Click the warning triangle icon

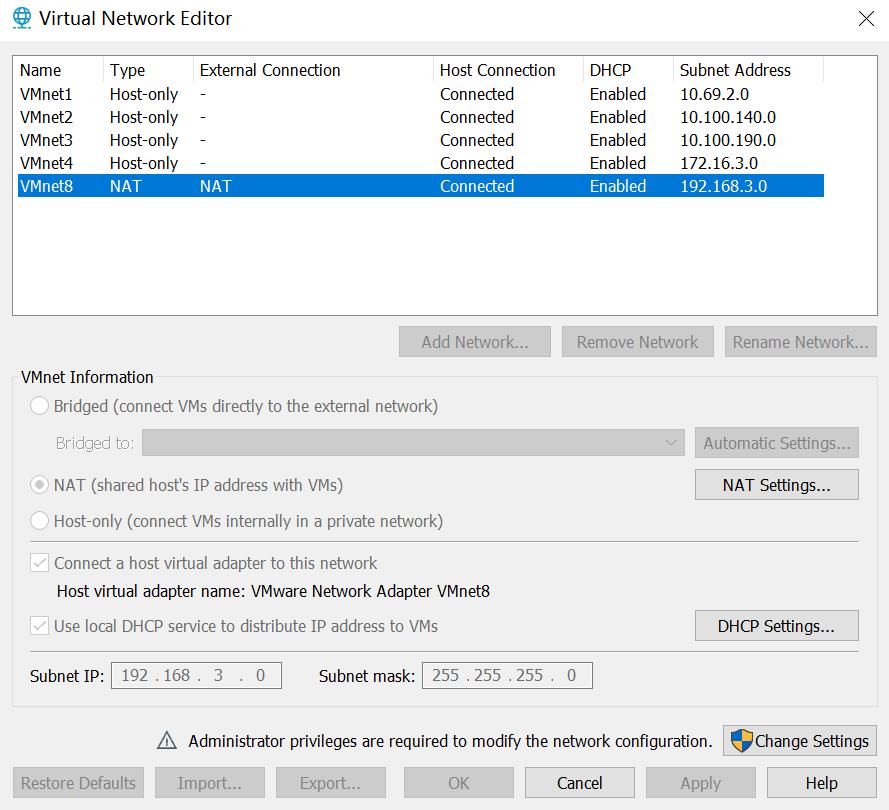point(167,741)
